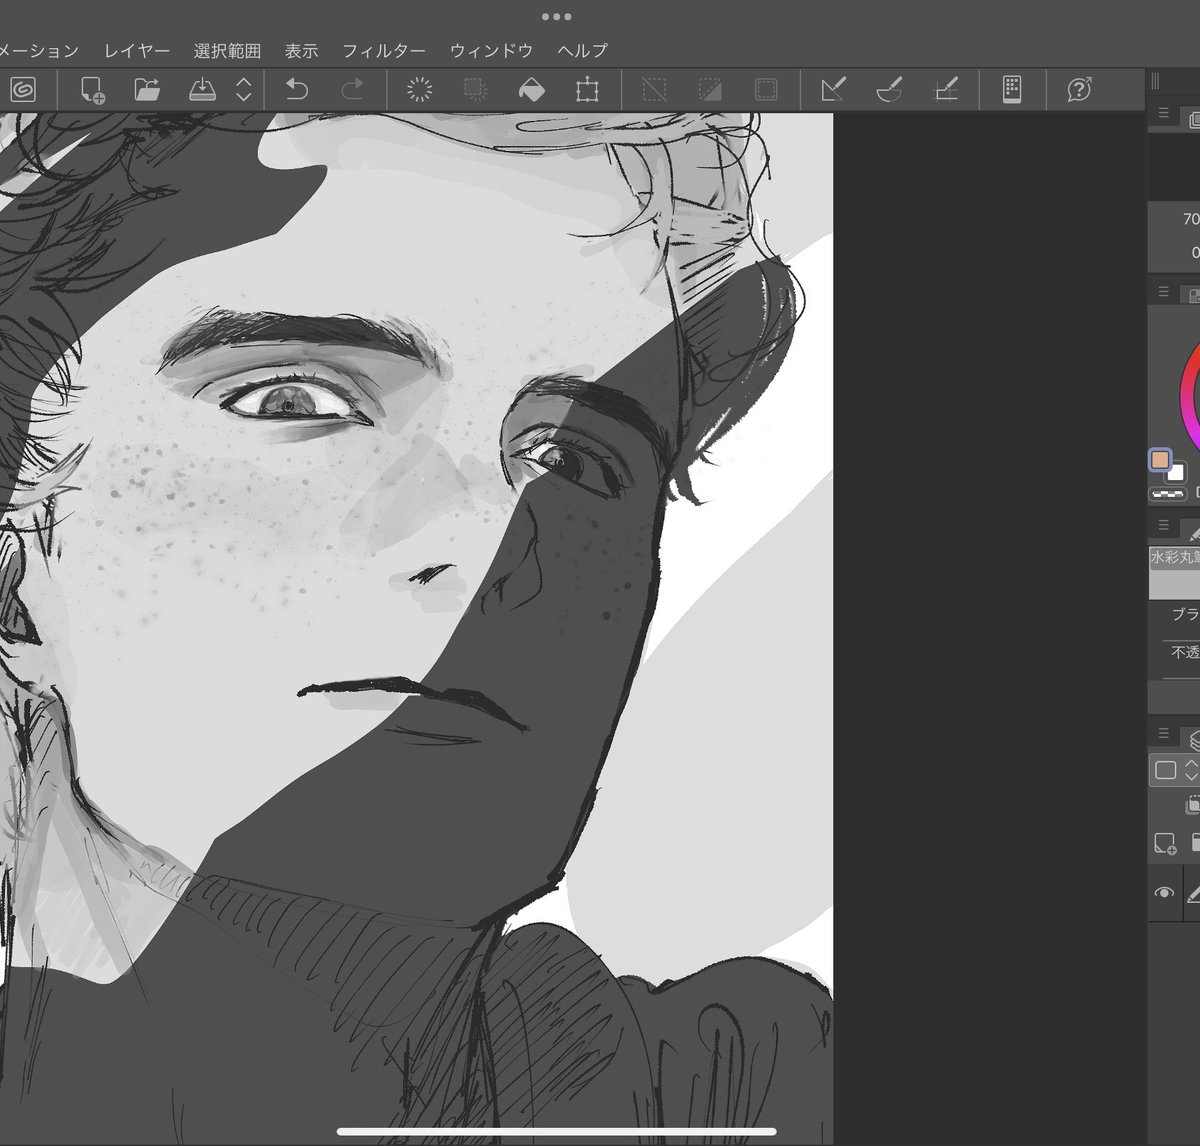Tap the three-dot multitasking control

coord(556,17)
